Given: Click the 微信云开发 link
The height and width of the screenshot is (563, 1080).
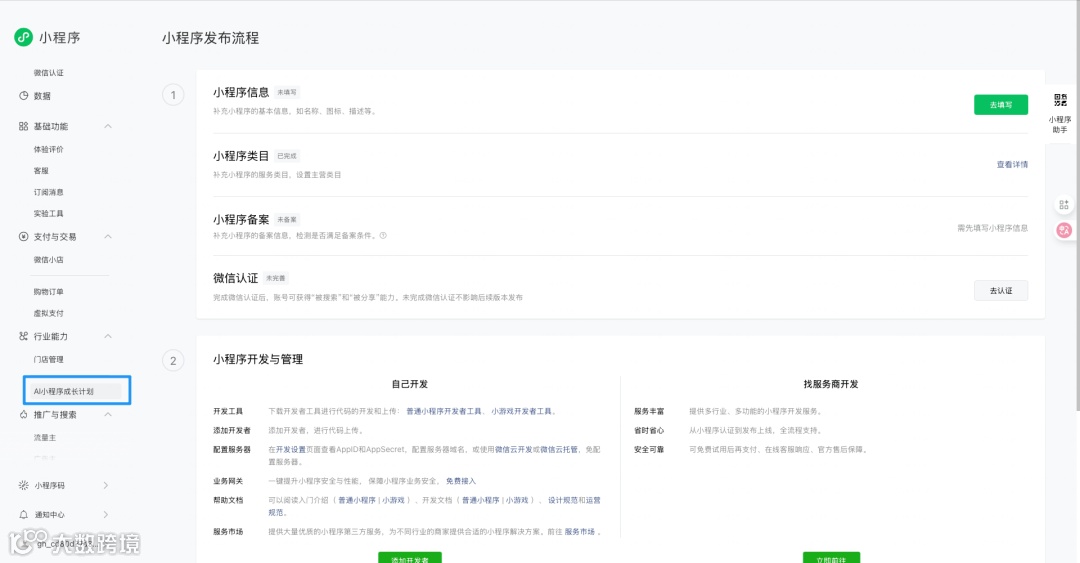Looking at the screenshot, I should click(x=513, y=449).
